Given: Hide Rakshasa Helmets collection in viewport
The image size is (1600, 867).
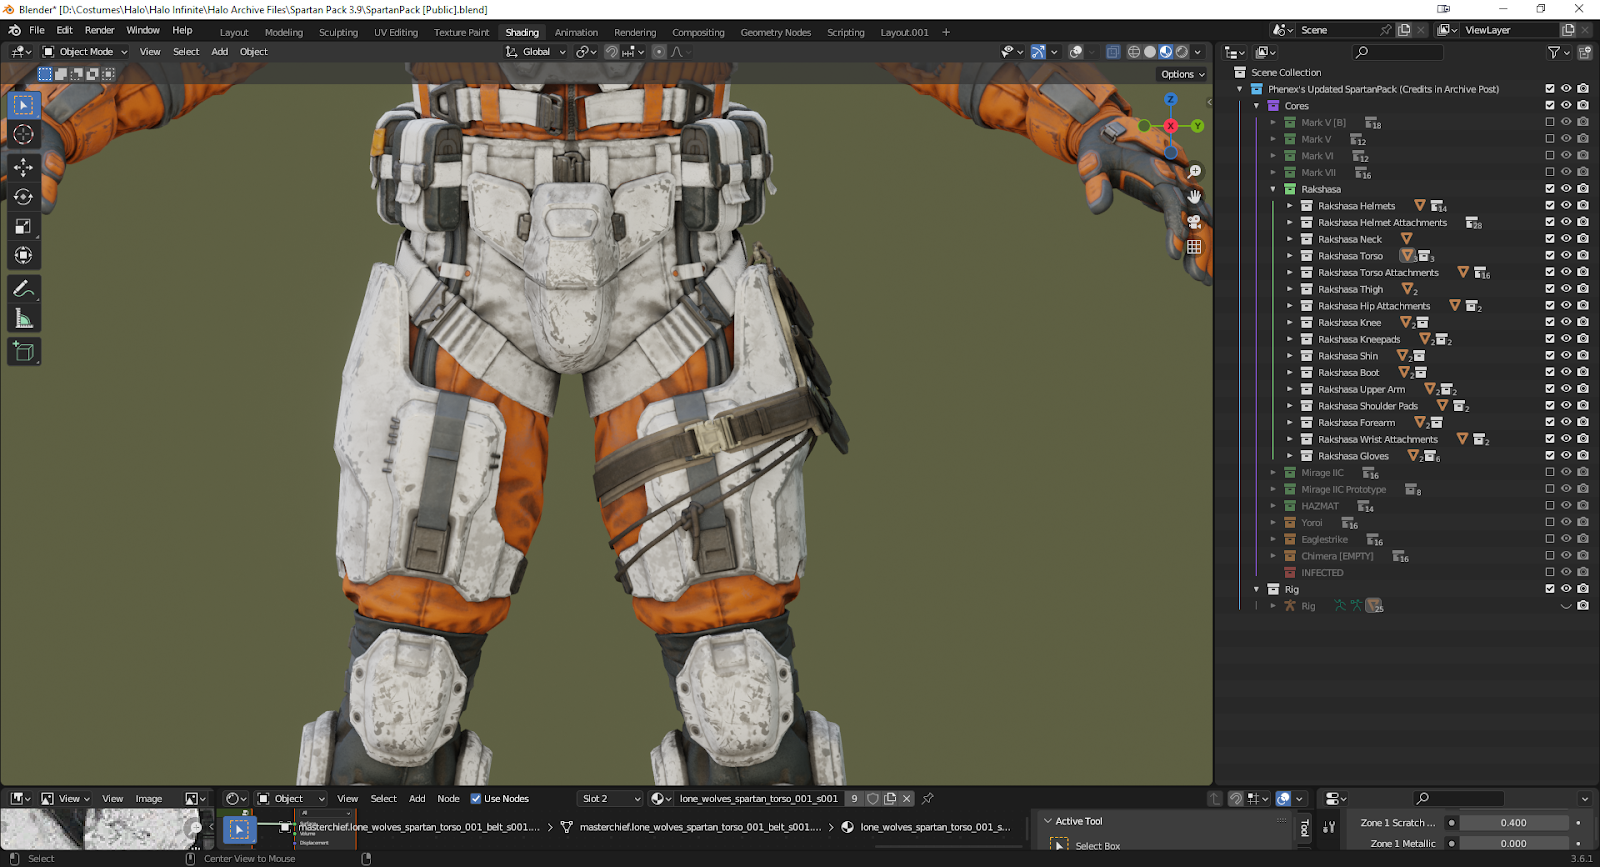Looking at the screenshot, I should pyautogui.click(x=1566, y=206).
